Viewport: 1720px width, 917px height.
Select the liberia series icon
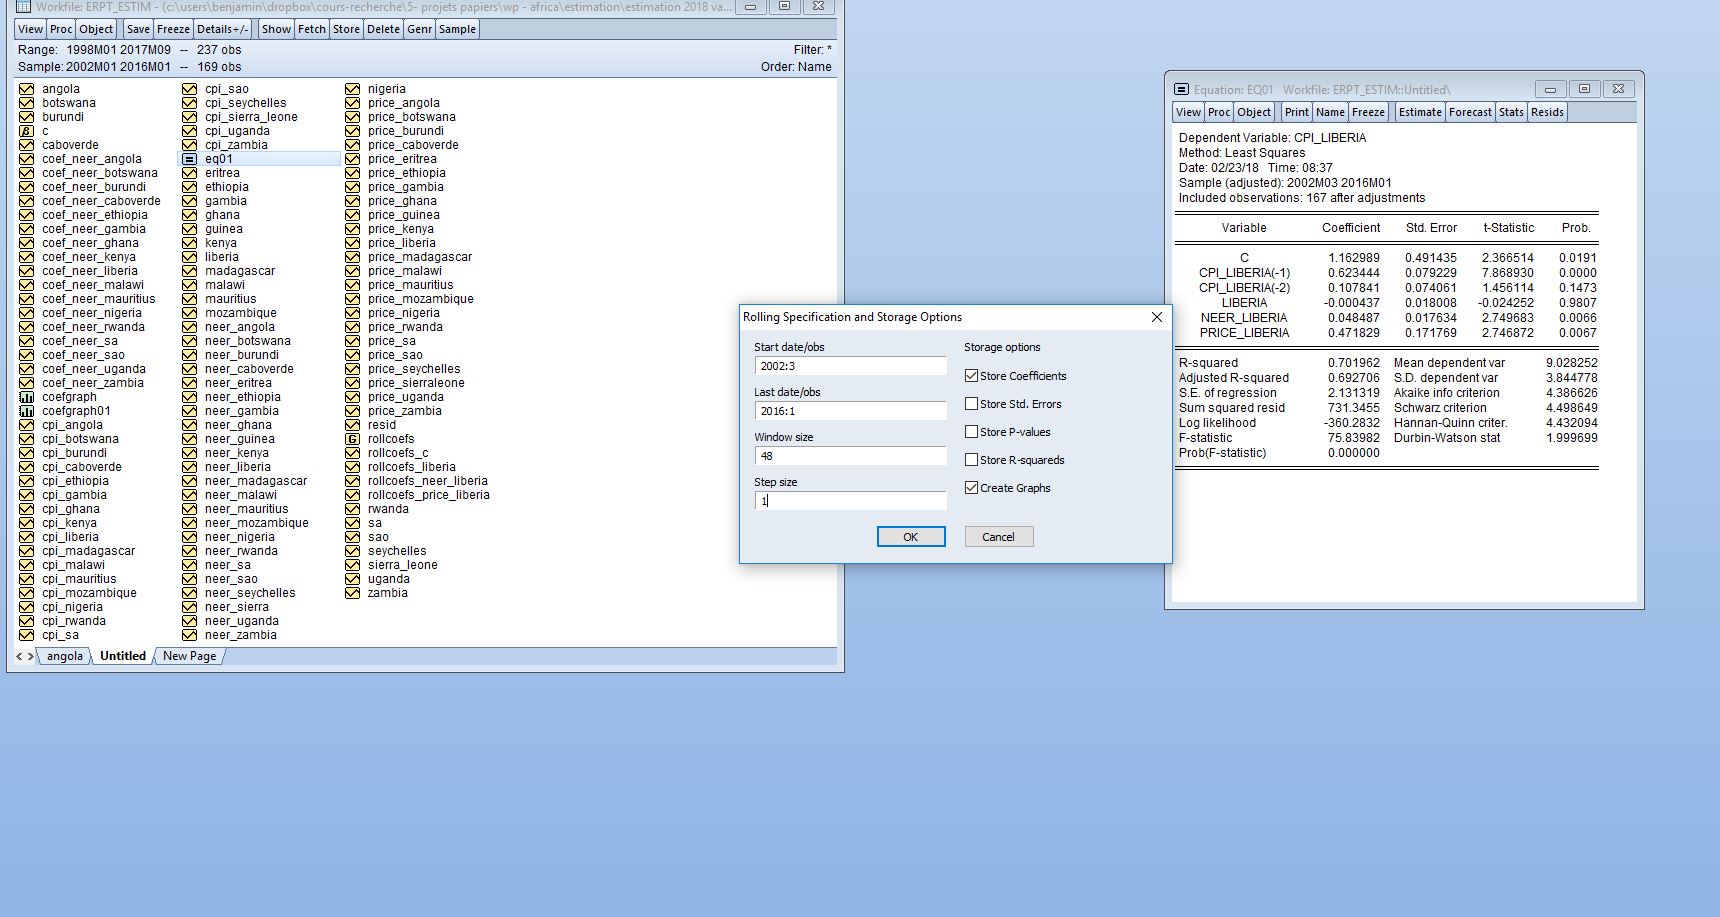point(189,257)
